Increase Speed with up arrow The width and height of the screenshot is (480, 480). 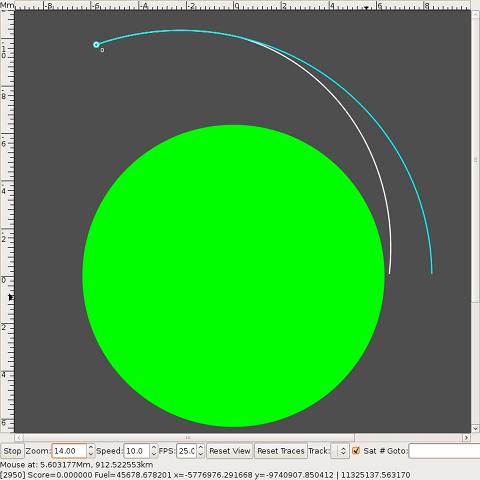[154, 447]
